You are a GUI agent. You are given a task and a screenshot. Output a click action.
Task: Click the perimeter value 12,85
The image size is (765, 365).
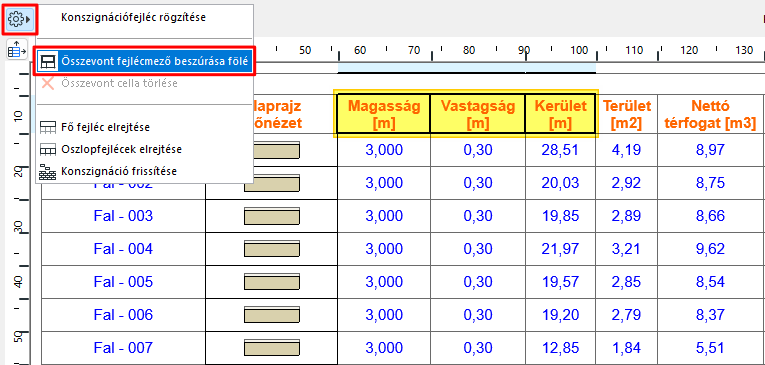point(560,348)
